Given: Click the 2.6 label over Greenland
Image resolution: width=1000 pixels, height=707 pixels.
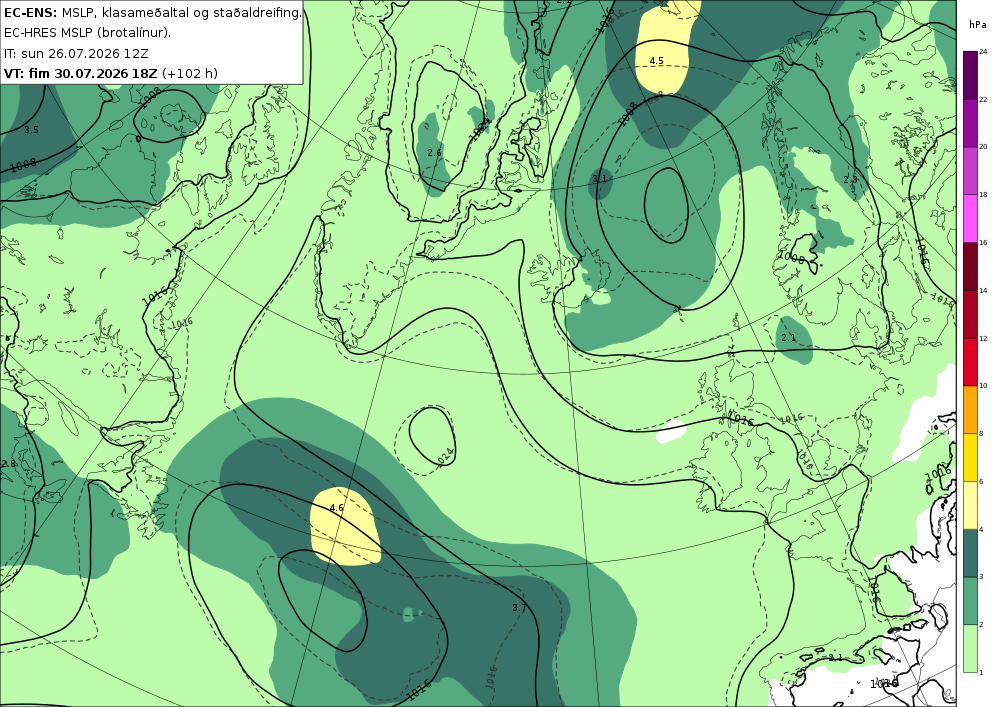Looking at the screenshot, I should pyautogui.click(x=434, y=152).
